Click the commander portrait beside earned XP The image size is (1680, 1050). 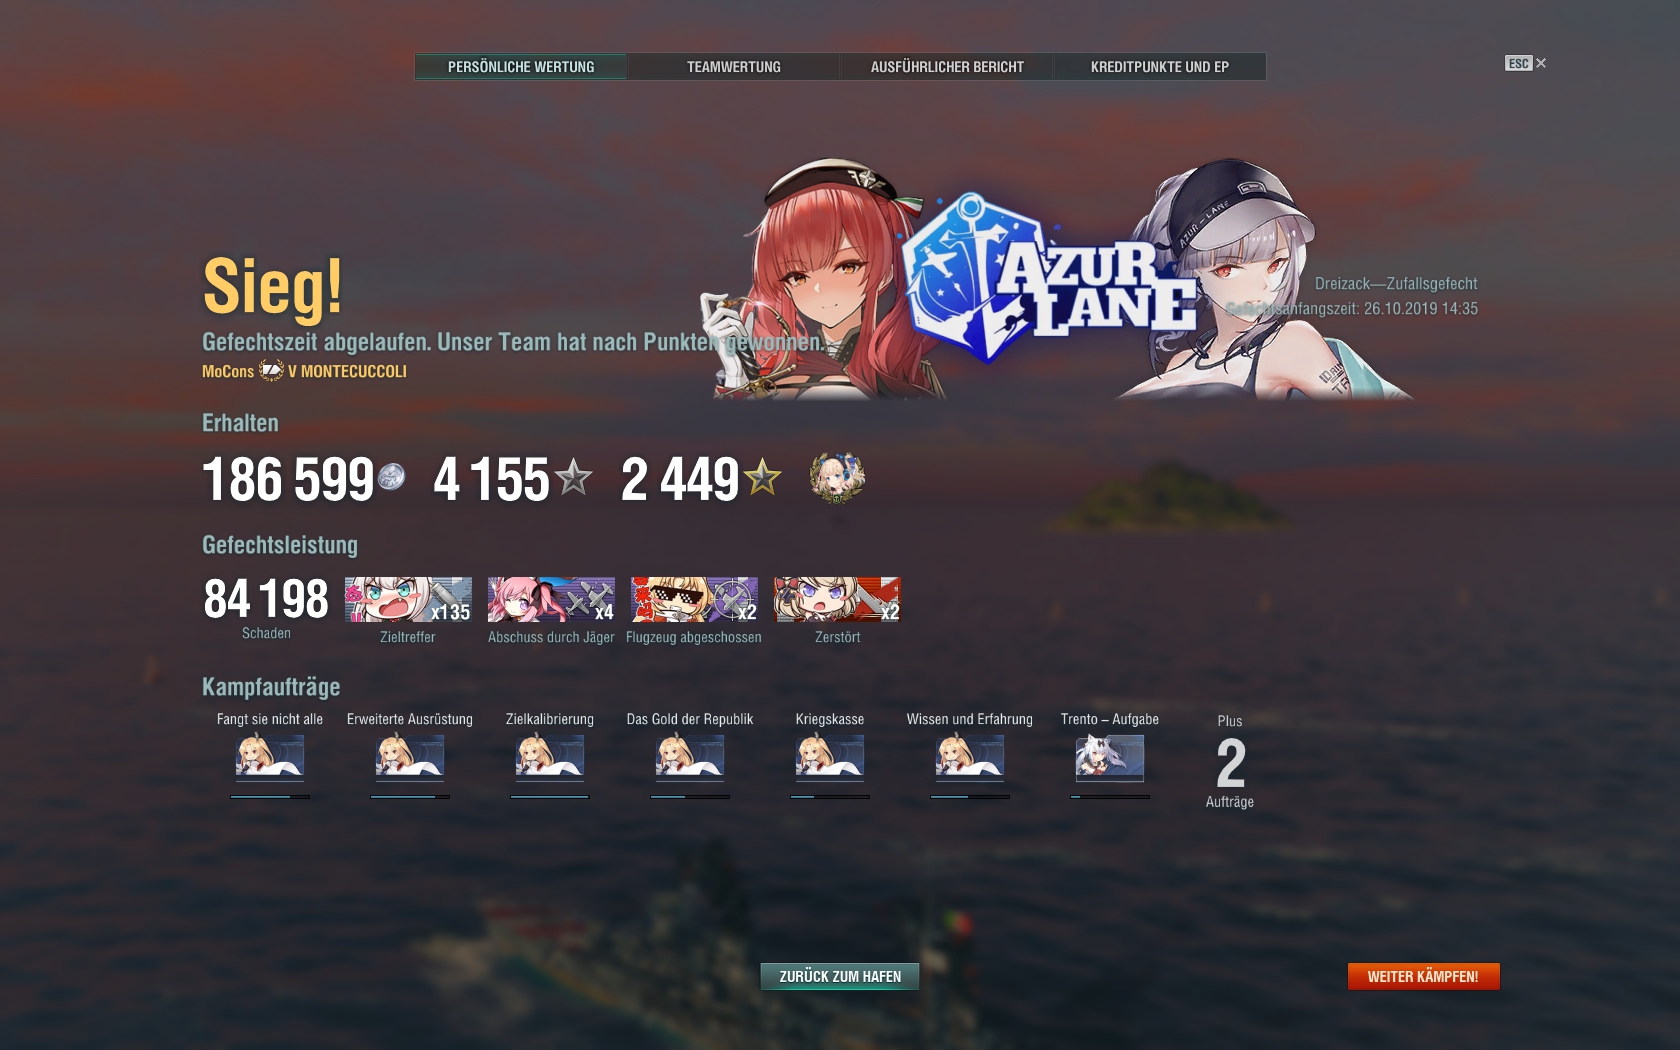[837, 477]
